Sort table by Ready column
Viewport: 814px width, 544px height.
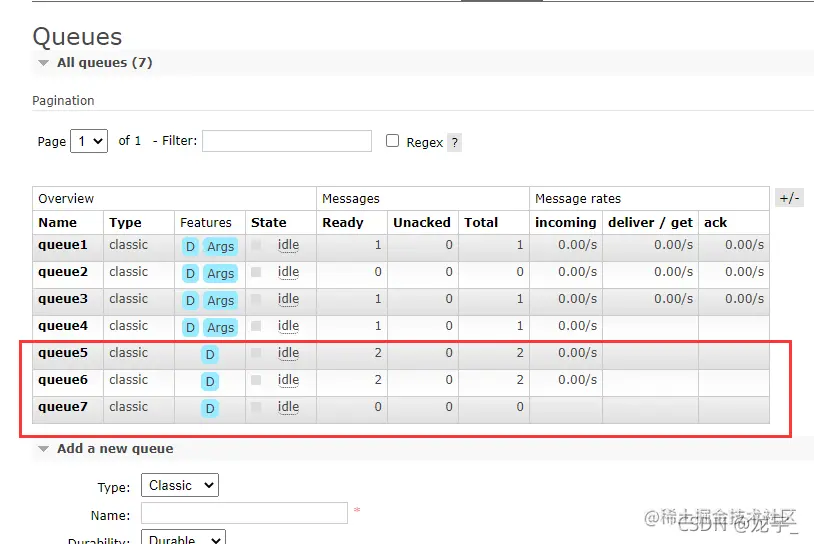[343, 222]
